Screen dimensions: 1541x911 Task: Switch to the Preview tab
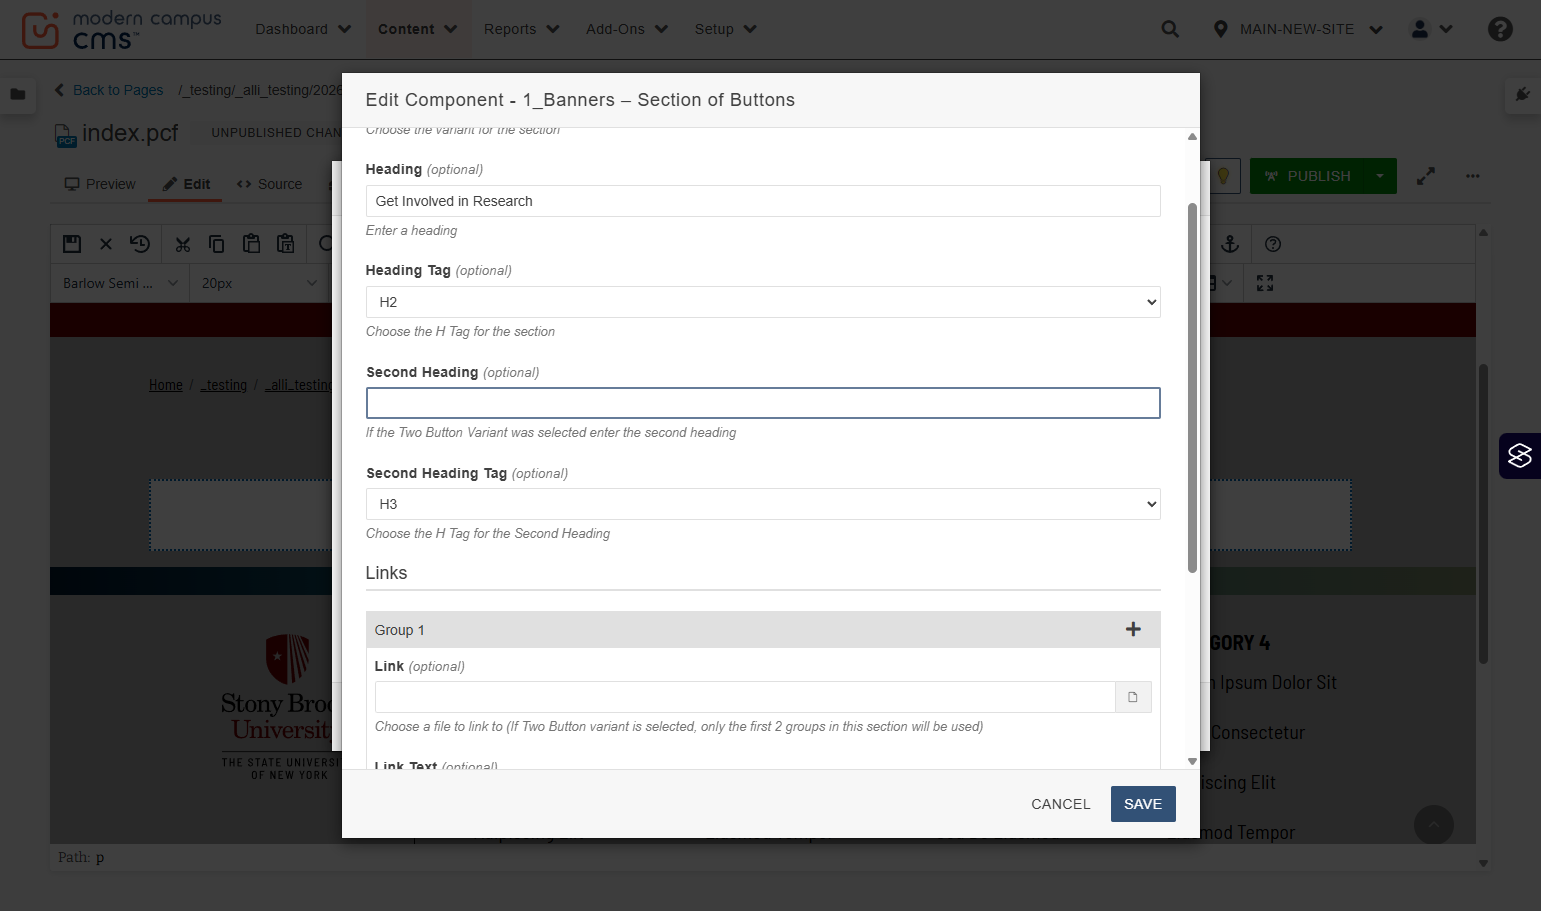tap(100, 184)
